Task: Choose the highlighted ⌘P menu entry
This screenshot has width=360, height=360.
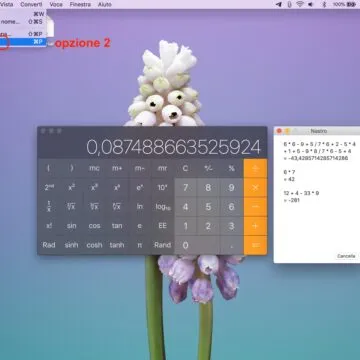Action: (x=23, y=42)
